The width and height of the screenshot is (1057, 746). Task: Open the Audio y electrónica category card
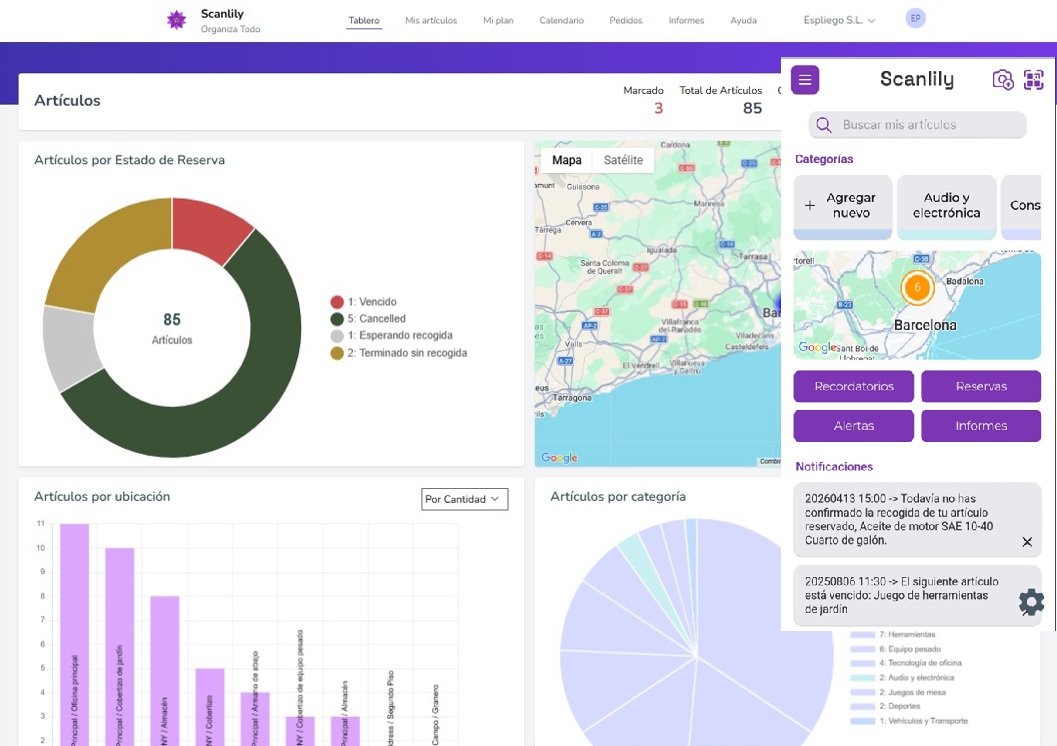tap(946, 207)
